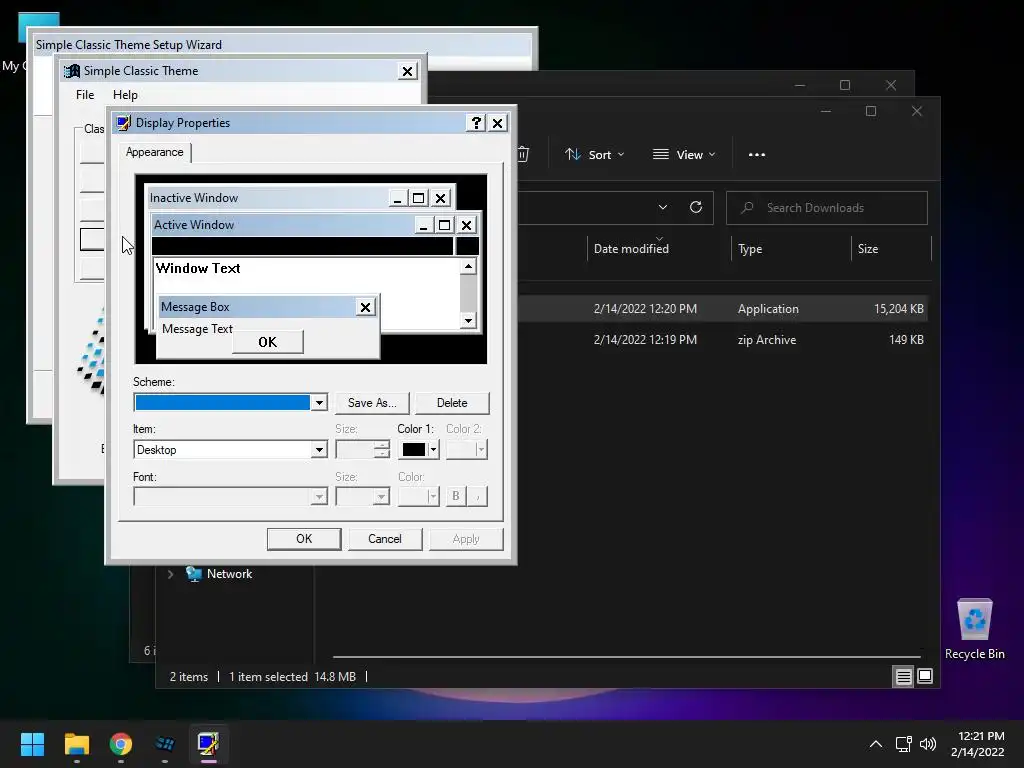Switch Explorer to large thumbnails view icon
This screenshot has width=1024, height=768.
pos(925,677)
